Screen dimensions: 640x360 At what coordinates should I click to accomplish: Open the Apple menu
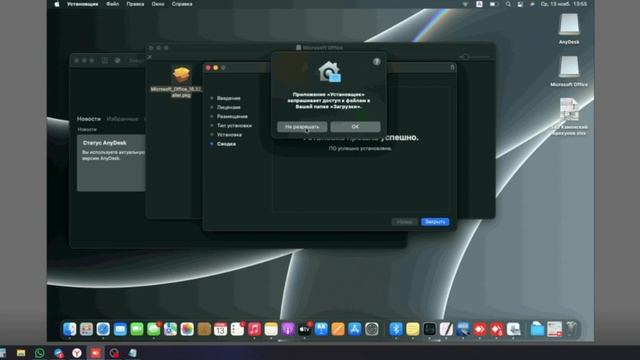coord(57,4)
